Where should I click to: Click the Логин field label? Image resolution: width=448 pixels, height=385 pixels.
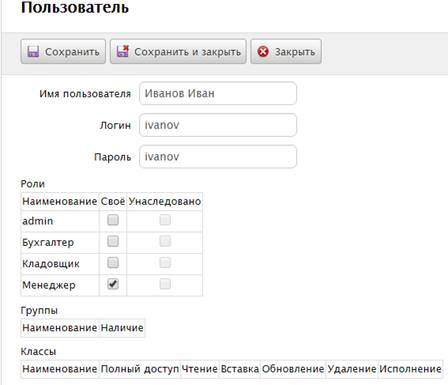[x=115, y=125]
